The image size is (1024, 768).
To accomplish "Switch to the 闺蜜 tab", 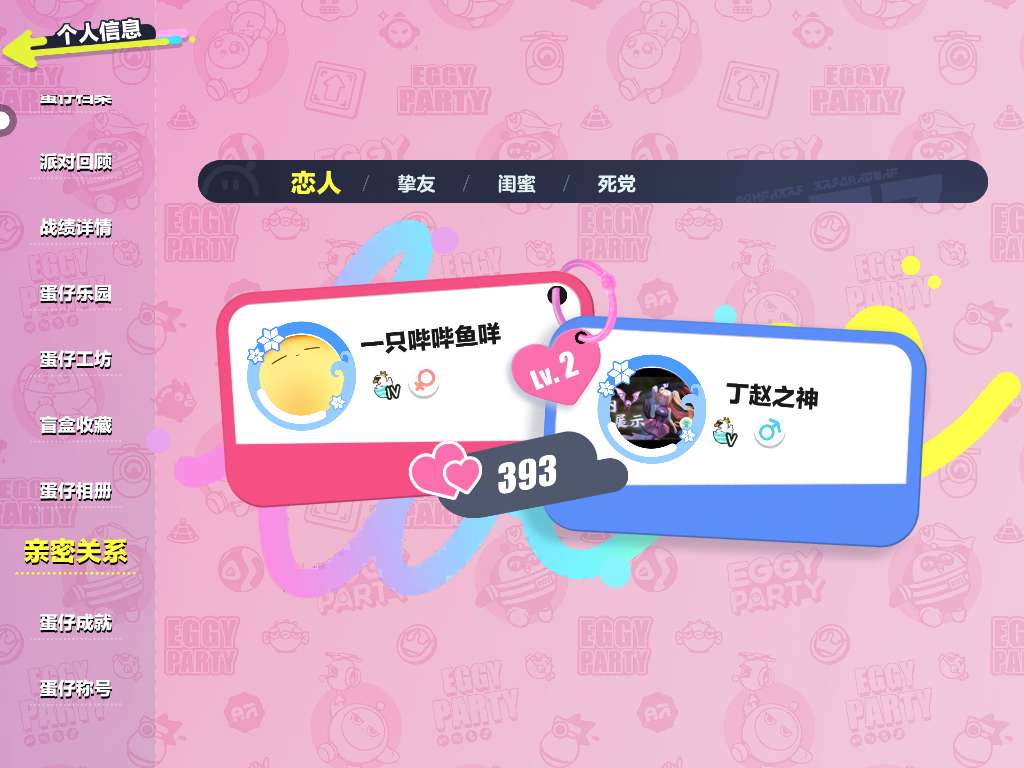I will 517,183.
